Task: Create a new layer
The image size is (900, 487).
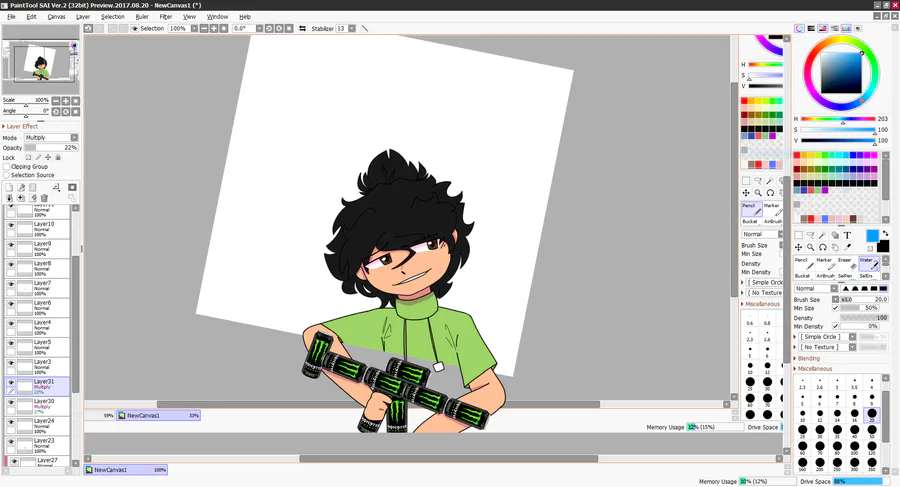Action: point(9,187)
